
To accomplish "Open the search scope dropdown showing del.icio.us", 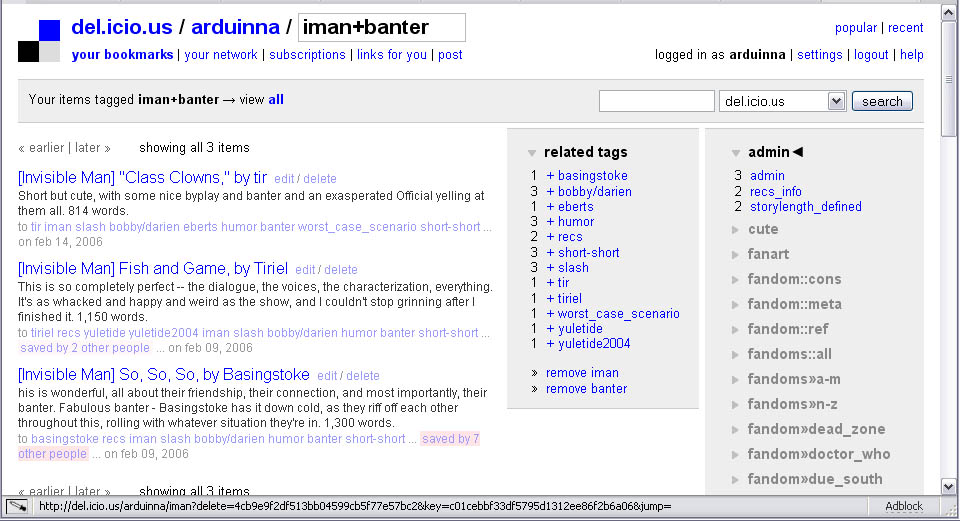I will click(x=782, y=101).
